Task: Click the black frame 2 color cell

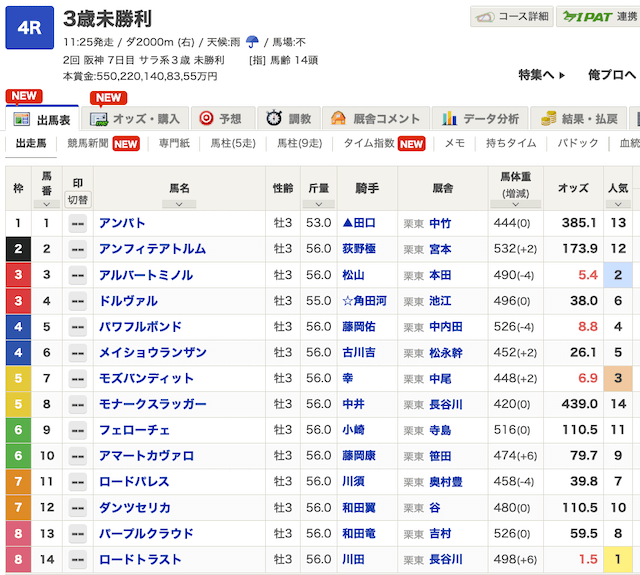Action: 18,249
